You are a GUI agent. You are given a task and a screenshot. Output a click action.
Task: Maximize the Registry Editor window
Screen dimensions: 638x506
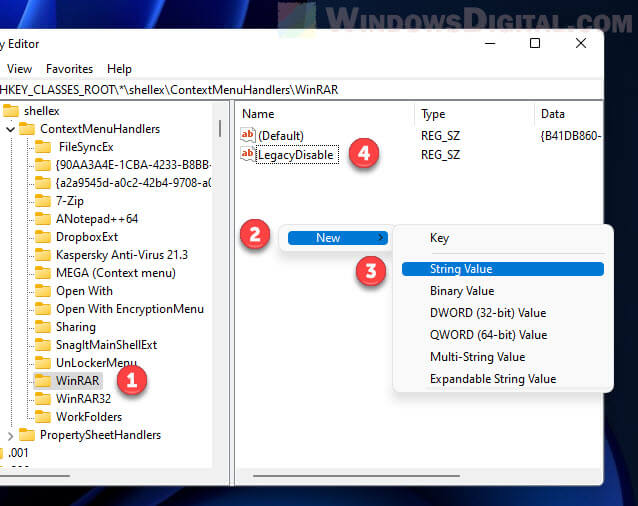coord(535,43)
